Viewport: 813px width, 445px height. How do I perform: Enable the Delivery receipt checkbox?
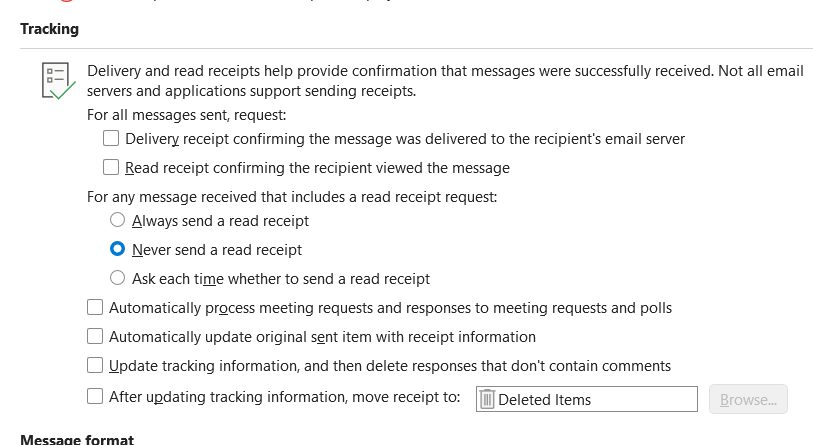(111, 138)
